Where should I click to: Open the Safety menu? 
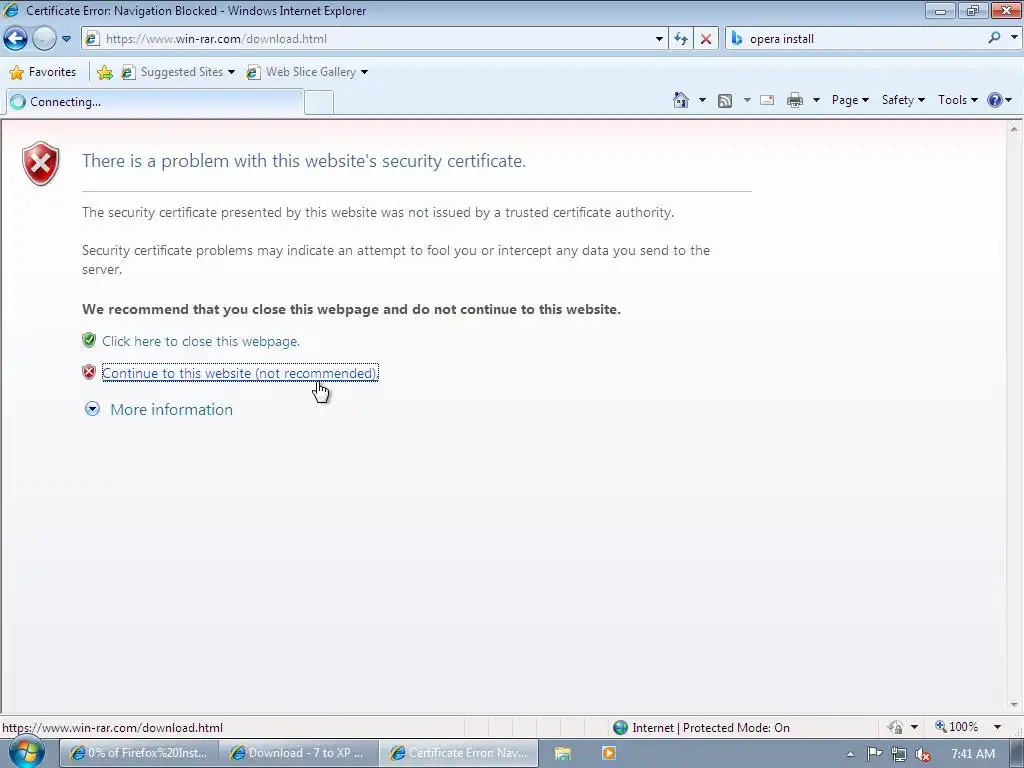click(903, 100)
